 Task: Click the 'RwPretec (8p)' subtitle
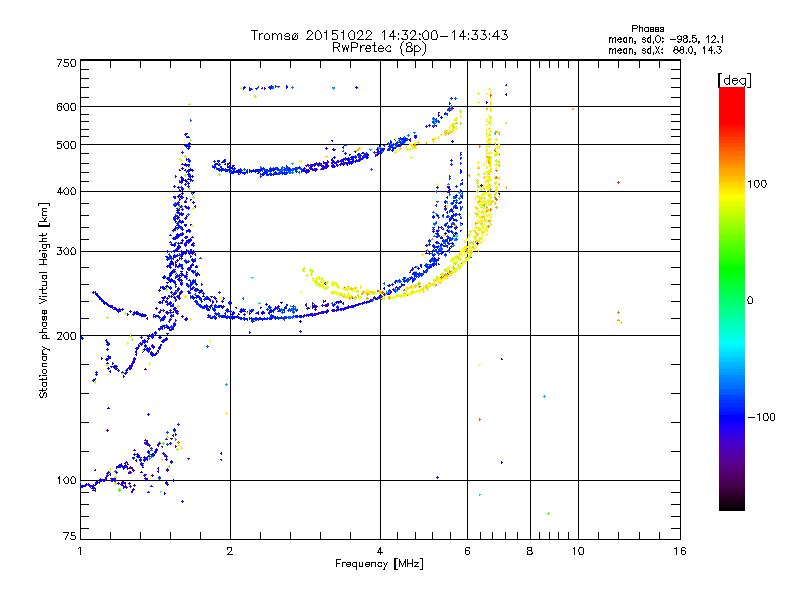click(379, 48)
